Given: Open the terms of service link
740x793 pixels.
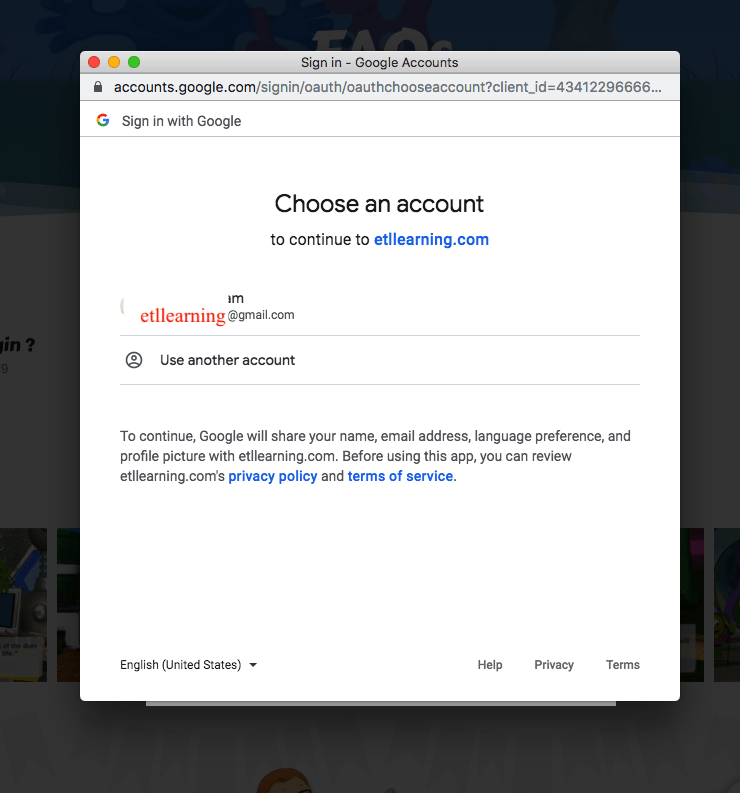Looking at the screenshot, I should coord(400,476).
